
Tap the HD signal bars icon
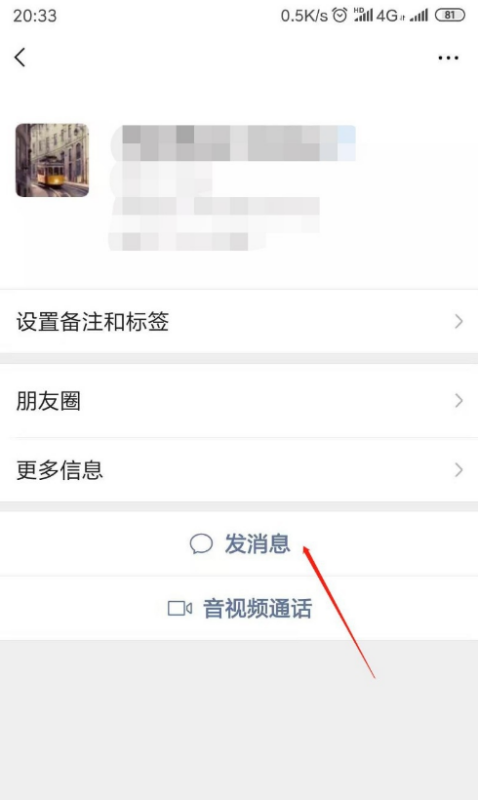363,15
